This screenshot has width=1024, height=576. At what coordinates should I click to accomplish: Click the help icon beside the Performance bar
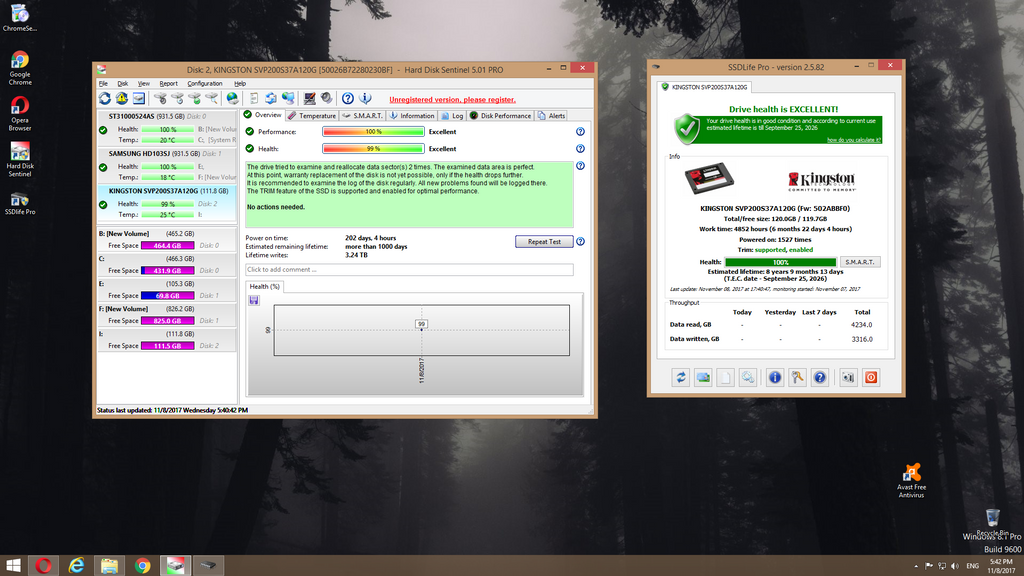click(x=580, y=132)
